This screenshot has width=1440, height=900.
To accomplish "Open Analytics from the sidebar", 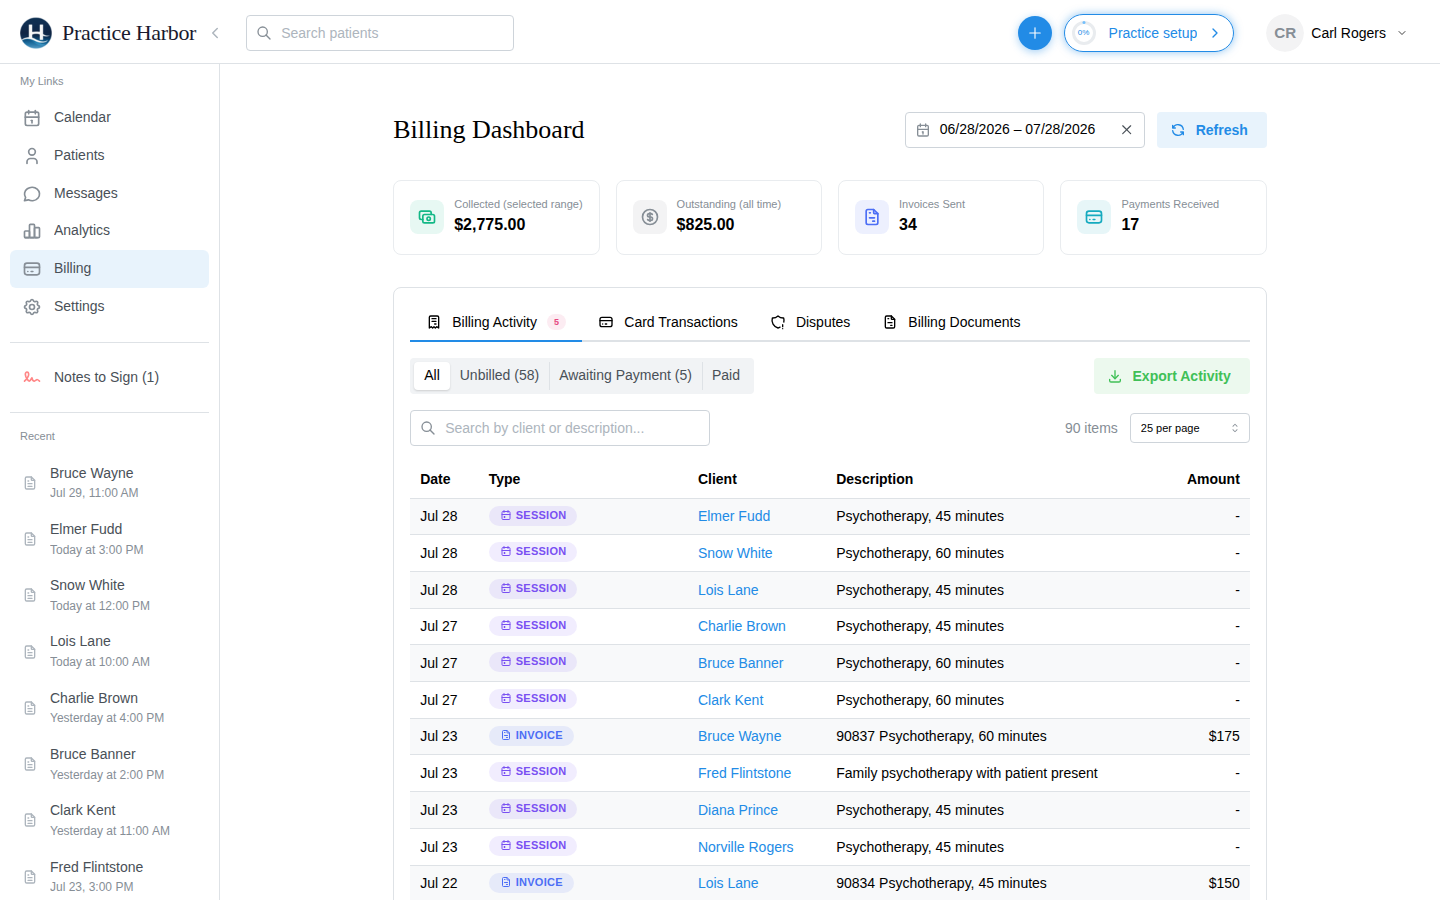I will [x=109, y=231].
